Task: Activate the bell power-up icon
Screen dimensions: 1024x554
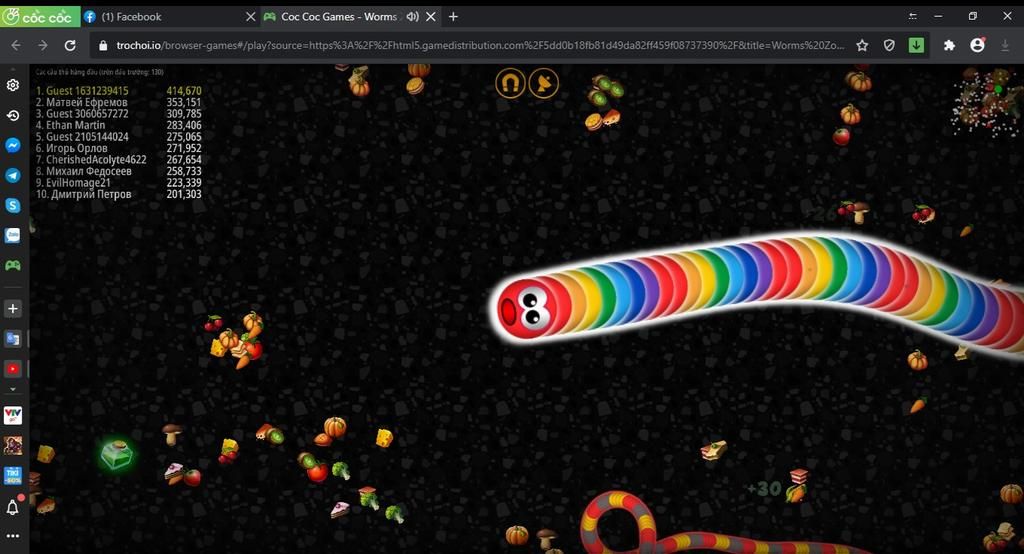Action: [x=543, y=84]
